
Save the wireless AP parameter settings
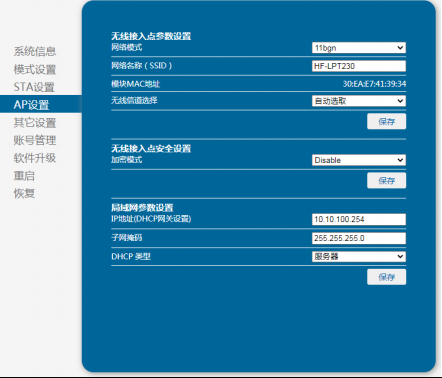(386, 121)
